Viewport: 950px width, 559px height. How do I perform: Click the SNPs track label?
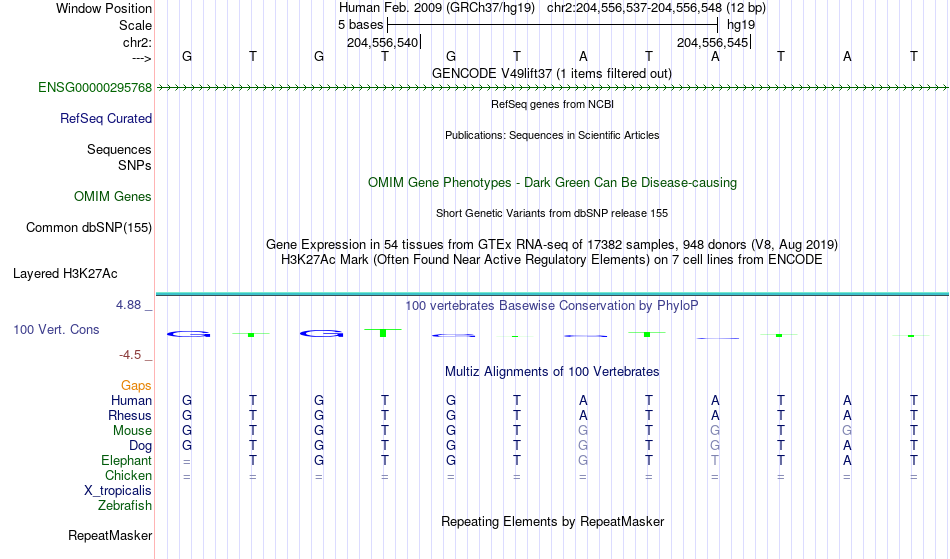pyautogui.click(x=135, y=165)
